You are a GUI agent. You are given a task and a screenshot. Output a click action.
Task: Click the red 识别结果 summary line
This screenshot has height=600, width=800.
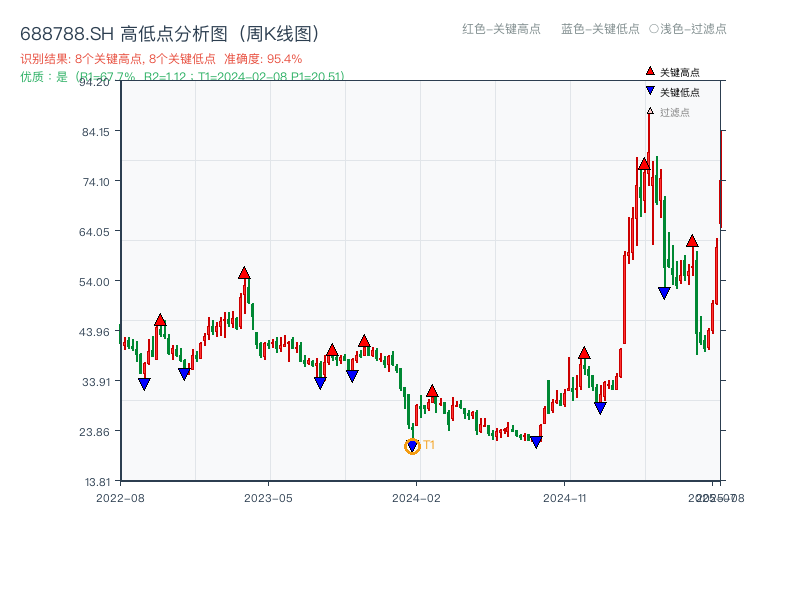[161, 59]
